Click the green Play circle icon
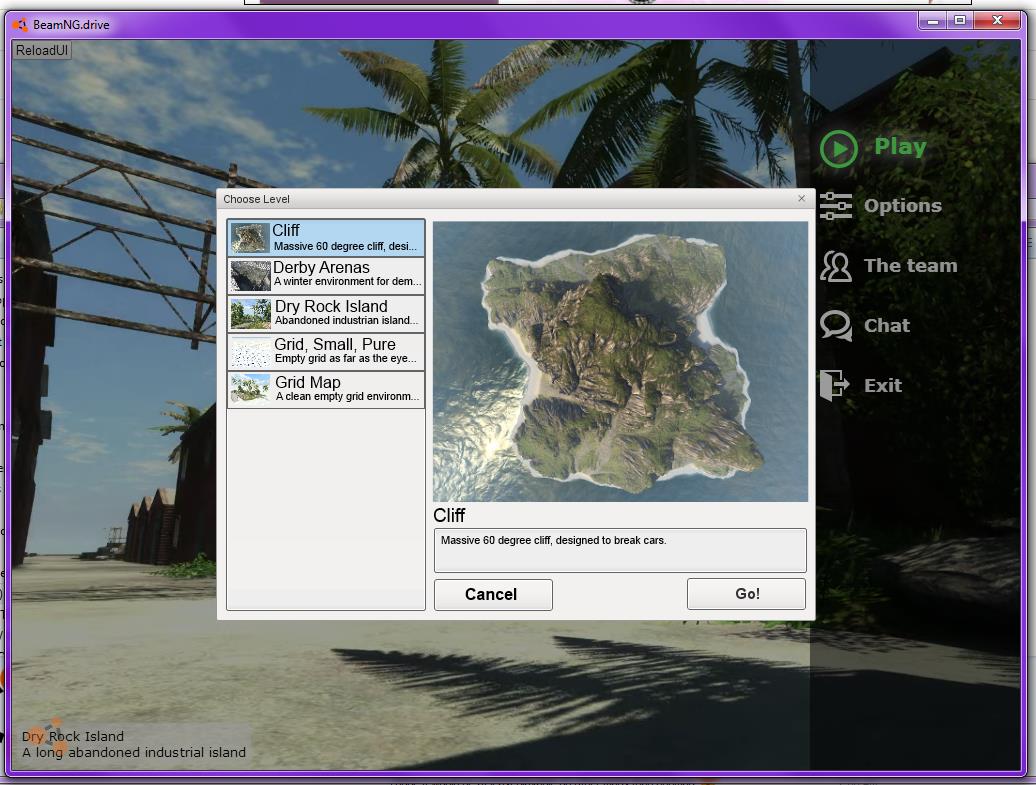This screenshot has height=785, width=1036. coord(838,149)
